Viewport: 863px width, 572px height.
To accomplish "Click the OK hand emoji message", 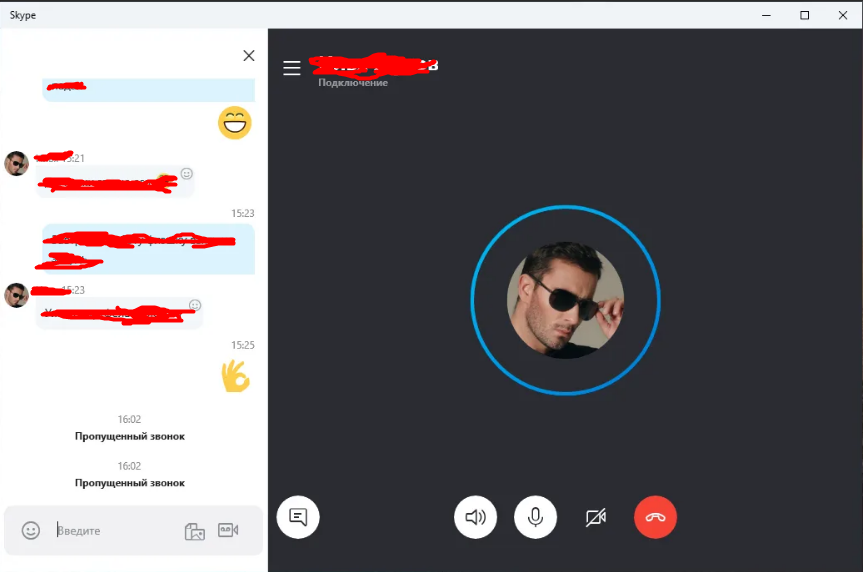I will coord(236,376).
